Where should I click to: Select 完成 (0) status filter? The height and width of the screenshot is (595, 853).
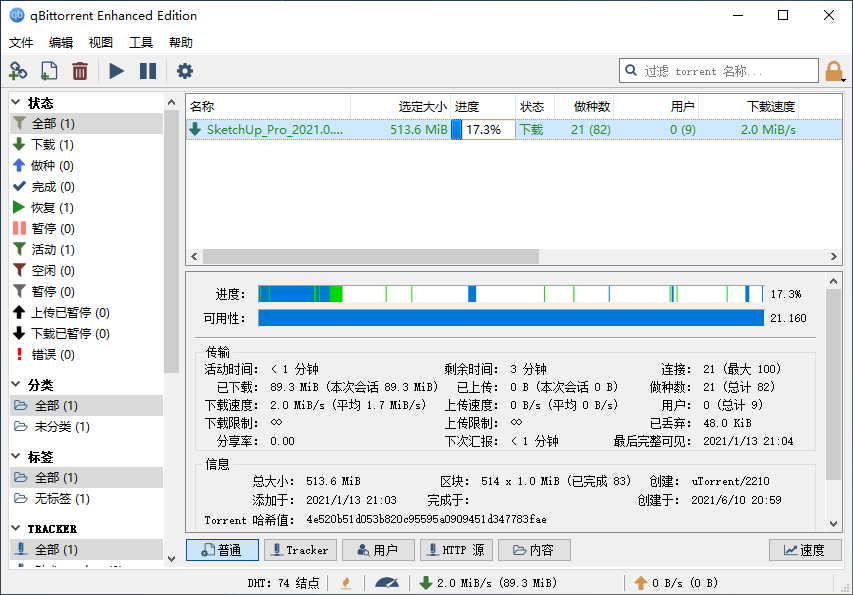(86, 187)
